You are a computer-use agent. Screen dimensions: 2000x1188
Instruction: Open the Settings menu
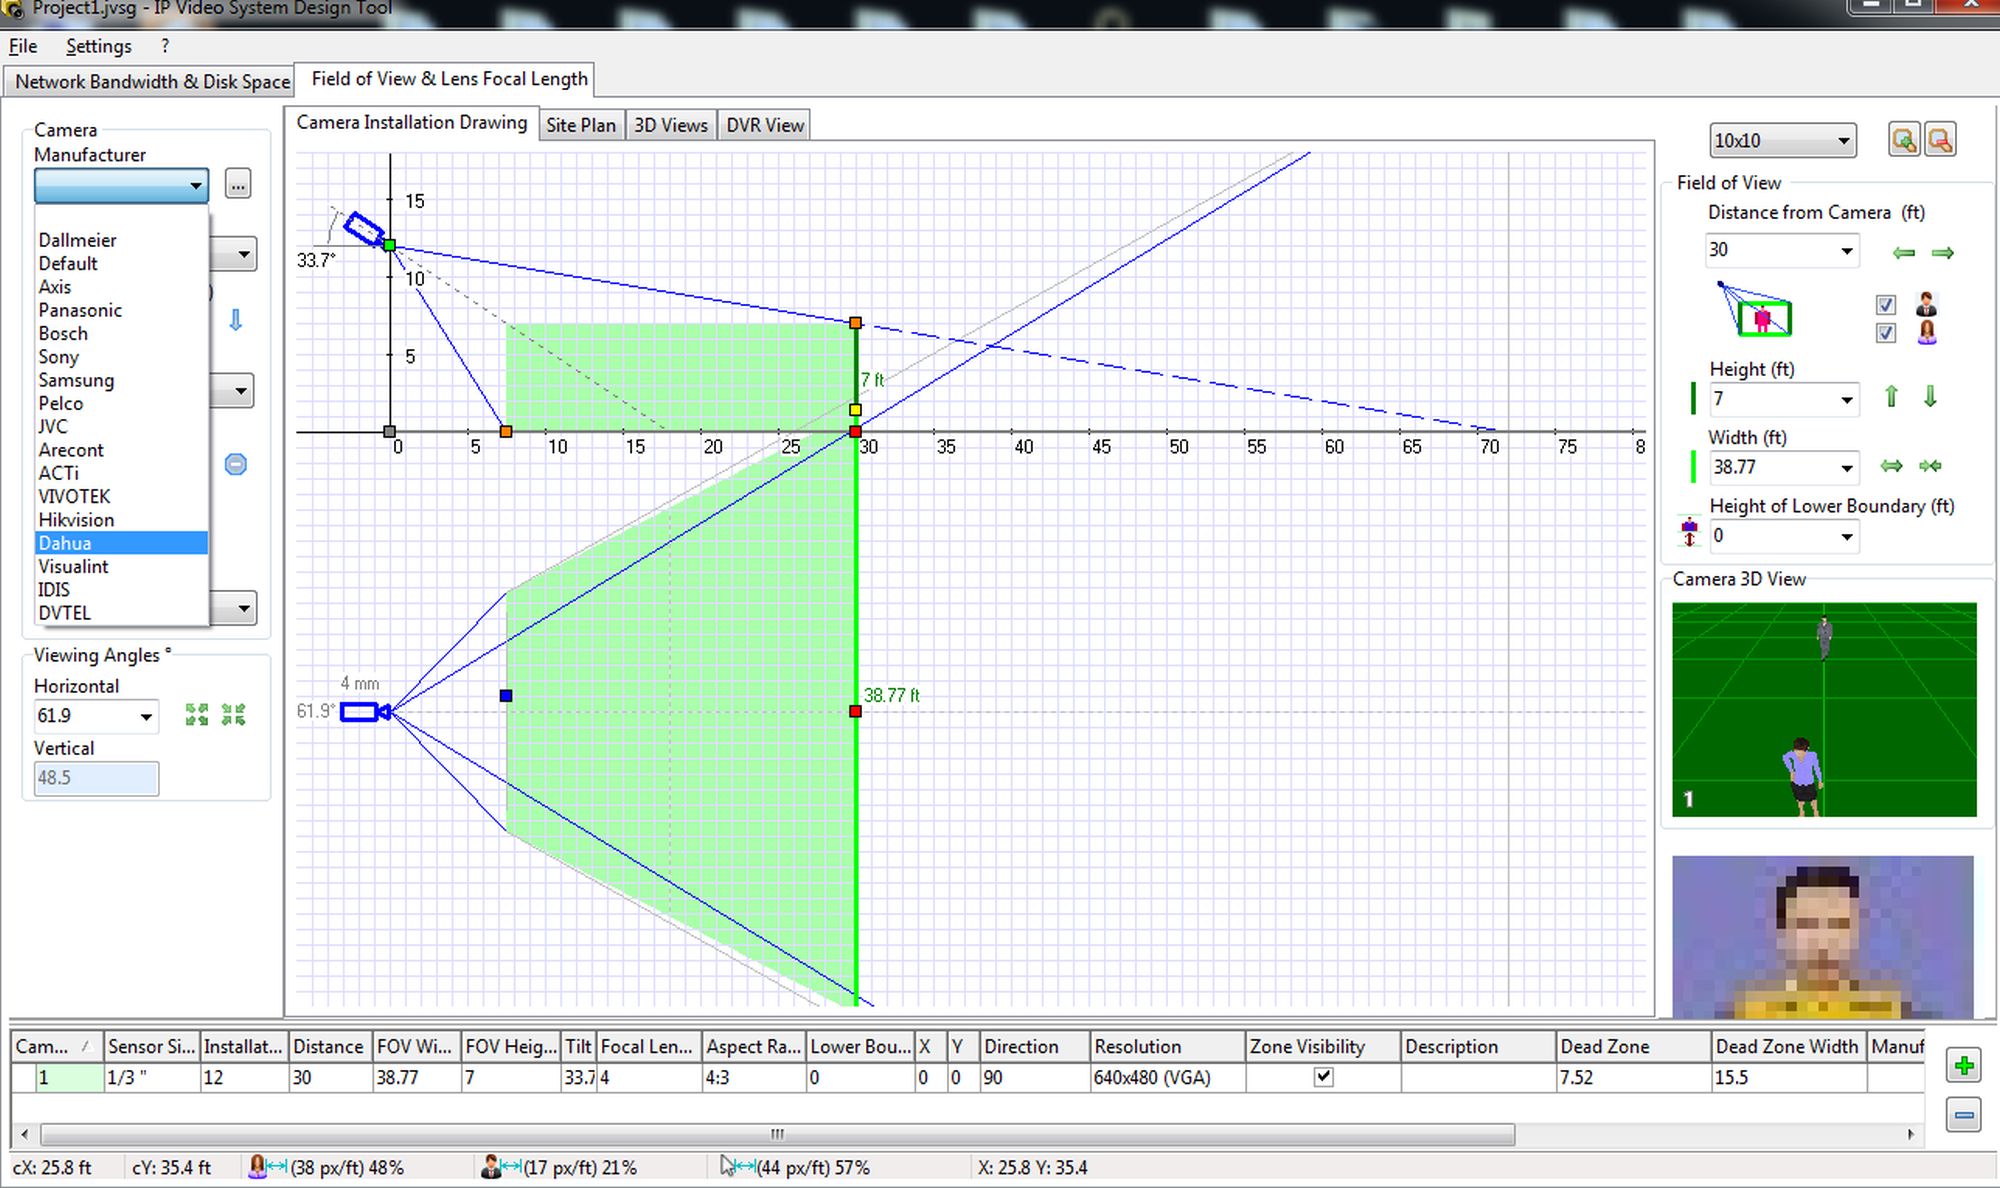(x=98, y=46)
